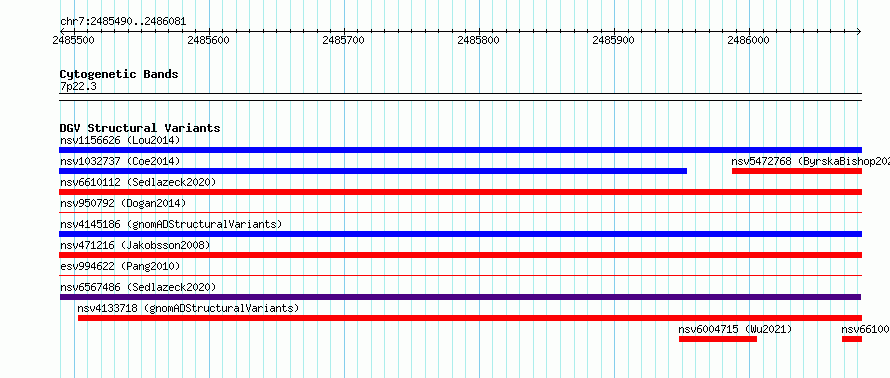Select the red nsv471216 variant bar

tap(460, 255)
